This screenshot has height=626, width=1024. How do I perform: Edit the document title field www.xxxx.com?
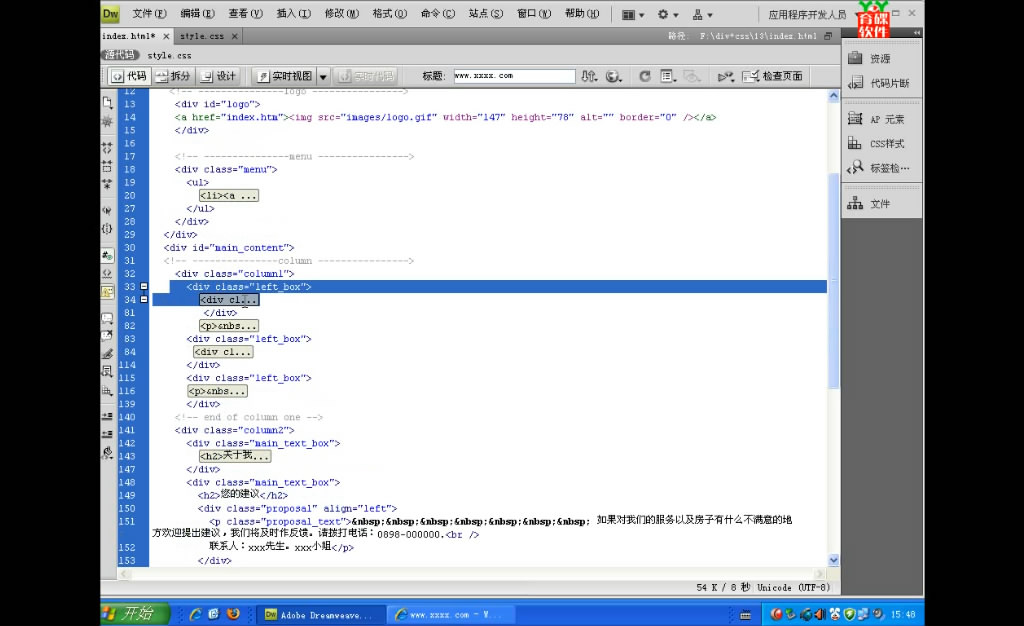(x=514, y=76)
